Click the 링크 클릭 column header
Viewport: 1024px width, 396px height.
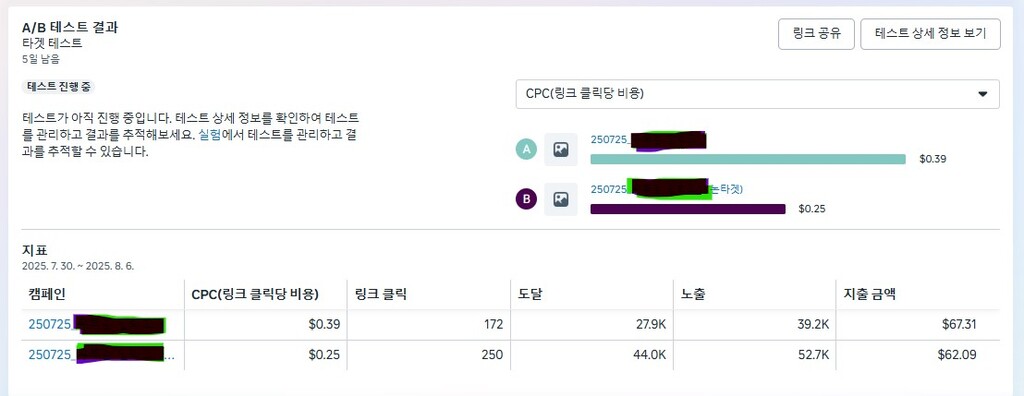(381, 294)
